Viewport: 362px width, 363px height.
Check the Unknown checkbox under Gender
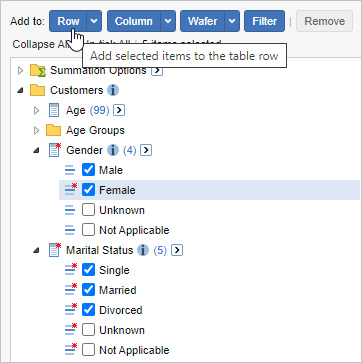tap(89, 210)
